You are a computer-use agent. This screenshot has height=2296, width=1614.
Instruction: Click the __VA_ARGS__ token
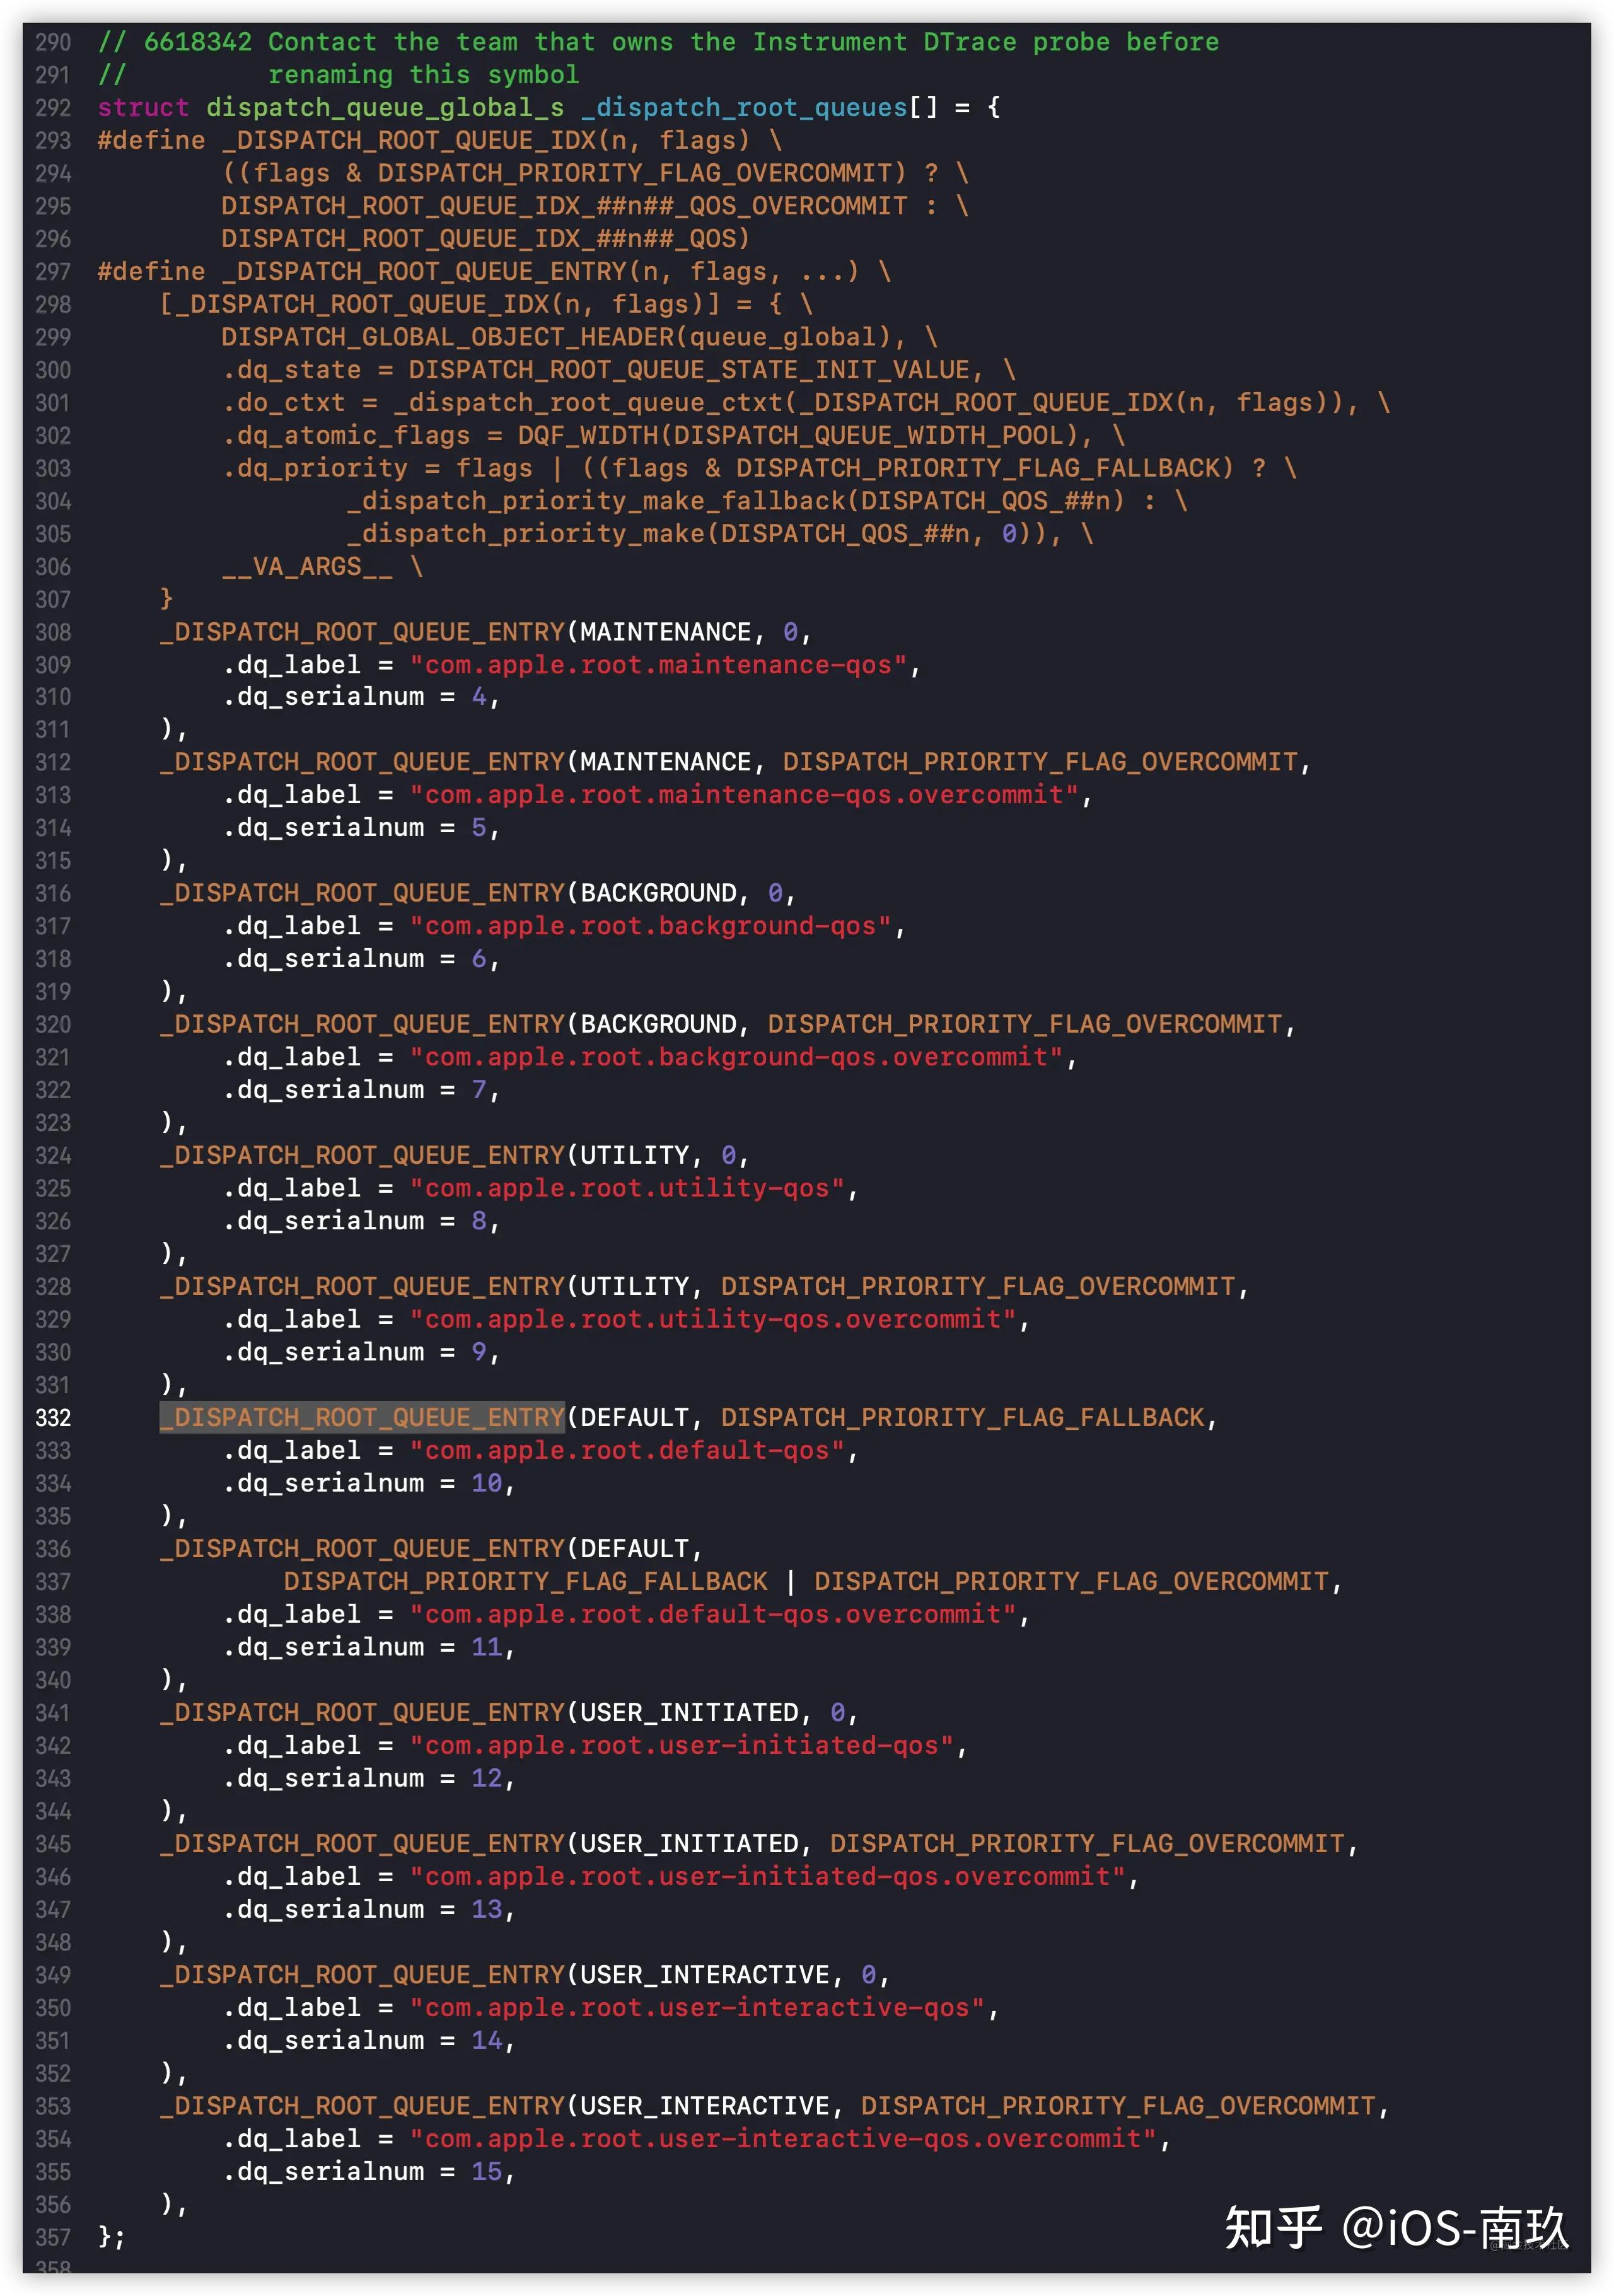click(x=307, y=567)
